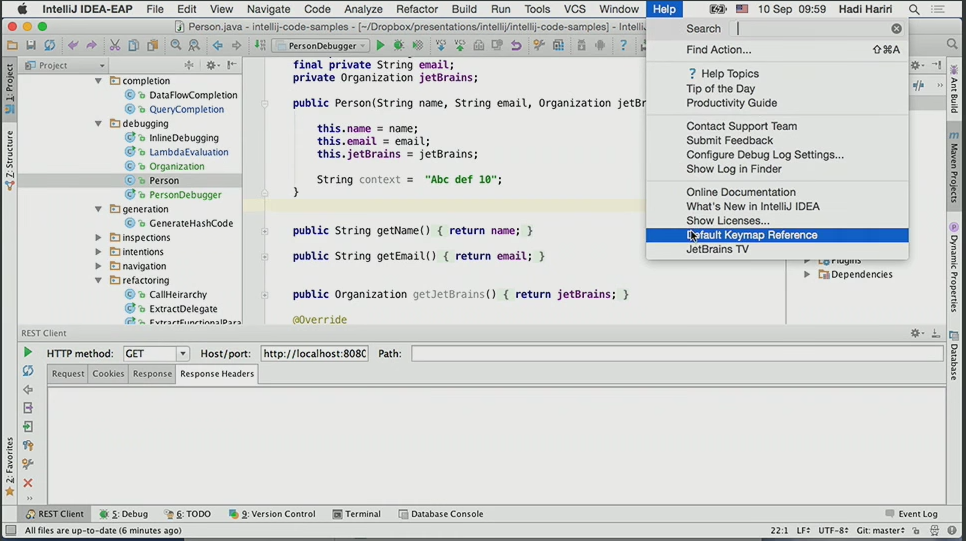Screen dimensions: 966x541
Task: Click the Synchronize refresh toolbar icon
Action: [50, 46]
